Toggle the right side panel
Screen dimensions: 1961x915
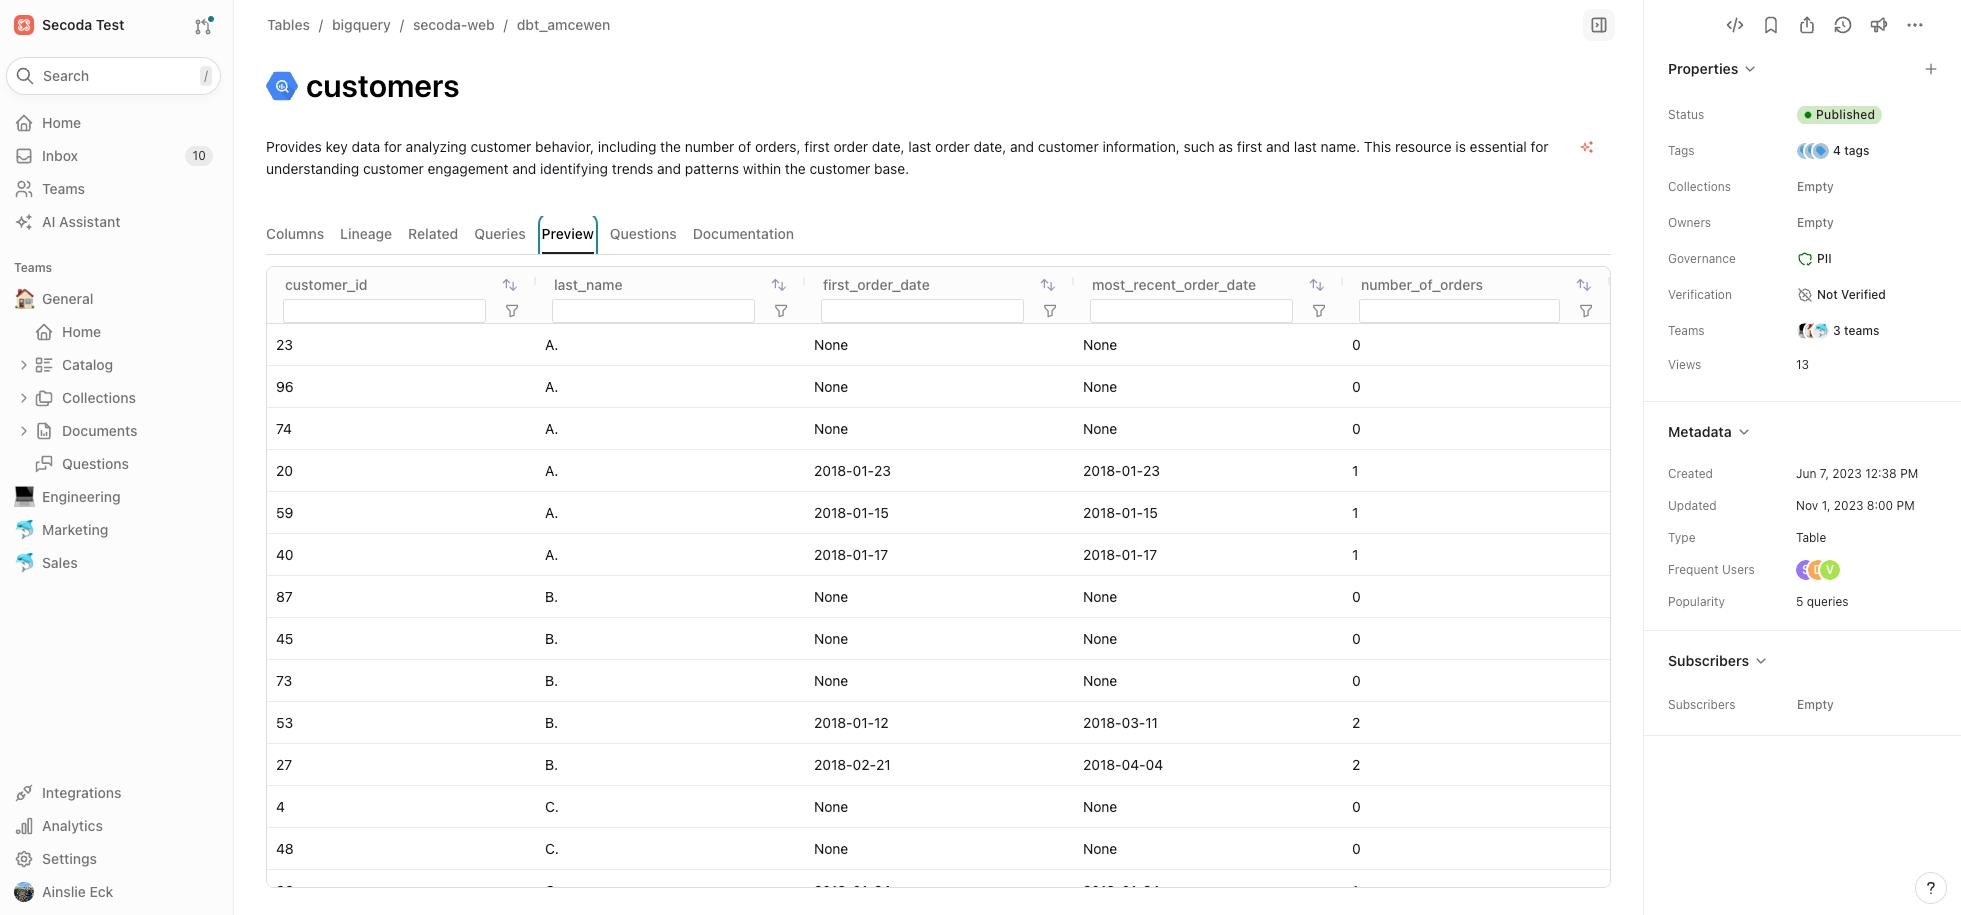tap(1598, 25)
